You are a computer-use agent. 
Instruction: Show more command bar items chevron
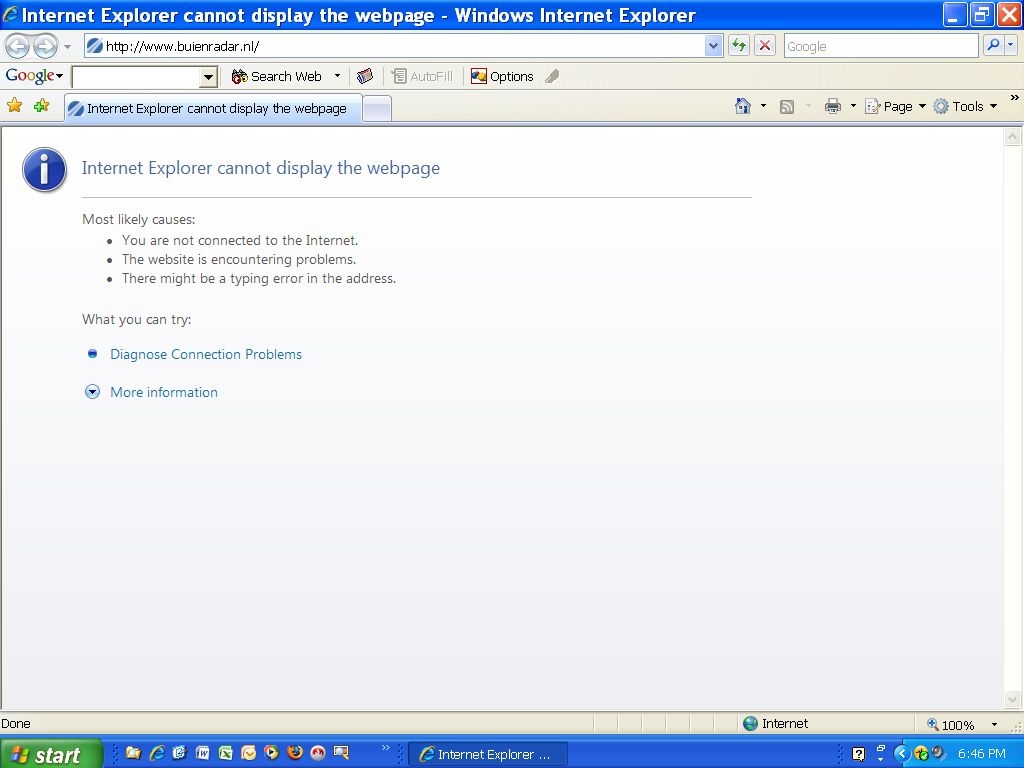[x=1014, y=98]
